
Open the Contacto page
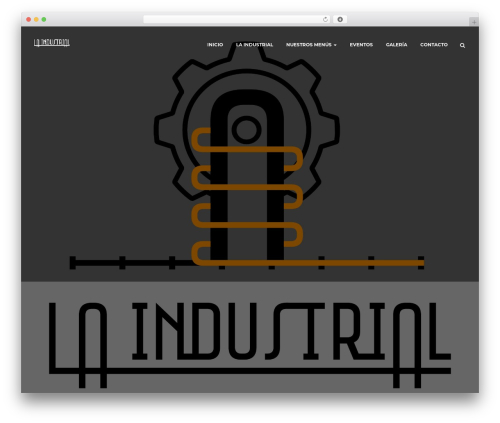[x=434, y=45]
